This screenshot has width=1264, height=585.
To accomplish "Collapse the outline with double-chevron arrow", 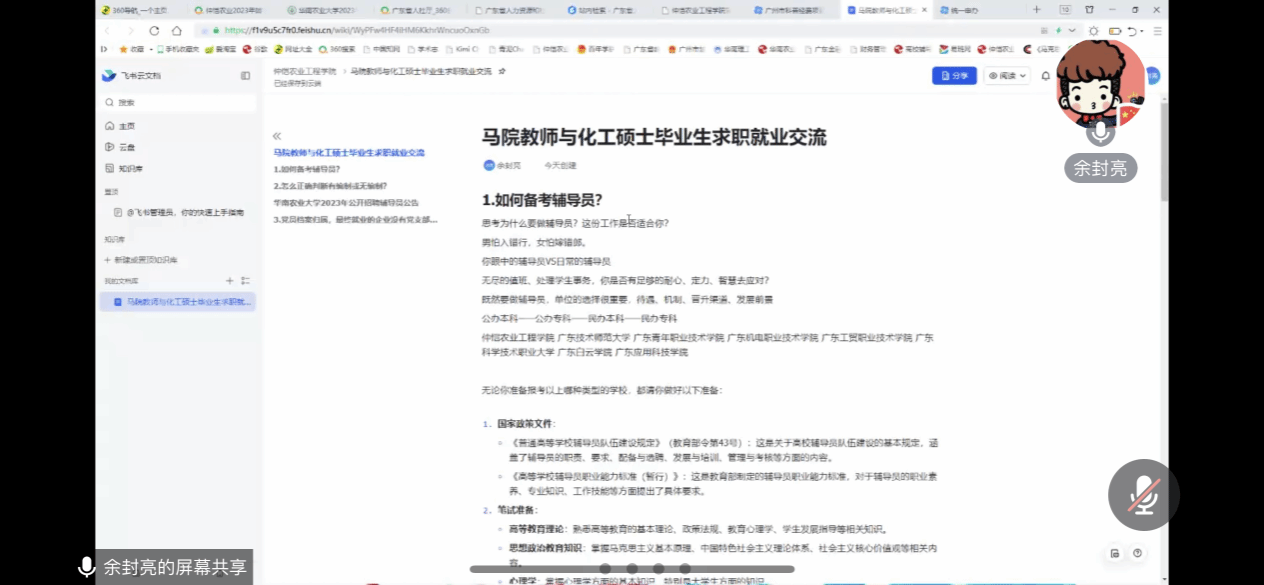I will pyautogui.click(x=277, y=136).
